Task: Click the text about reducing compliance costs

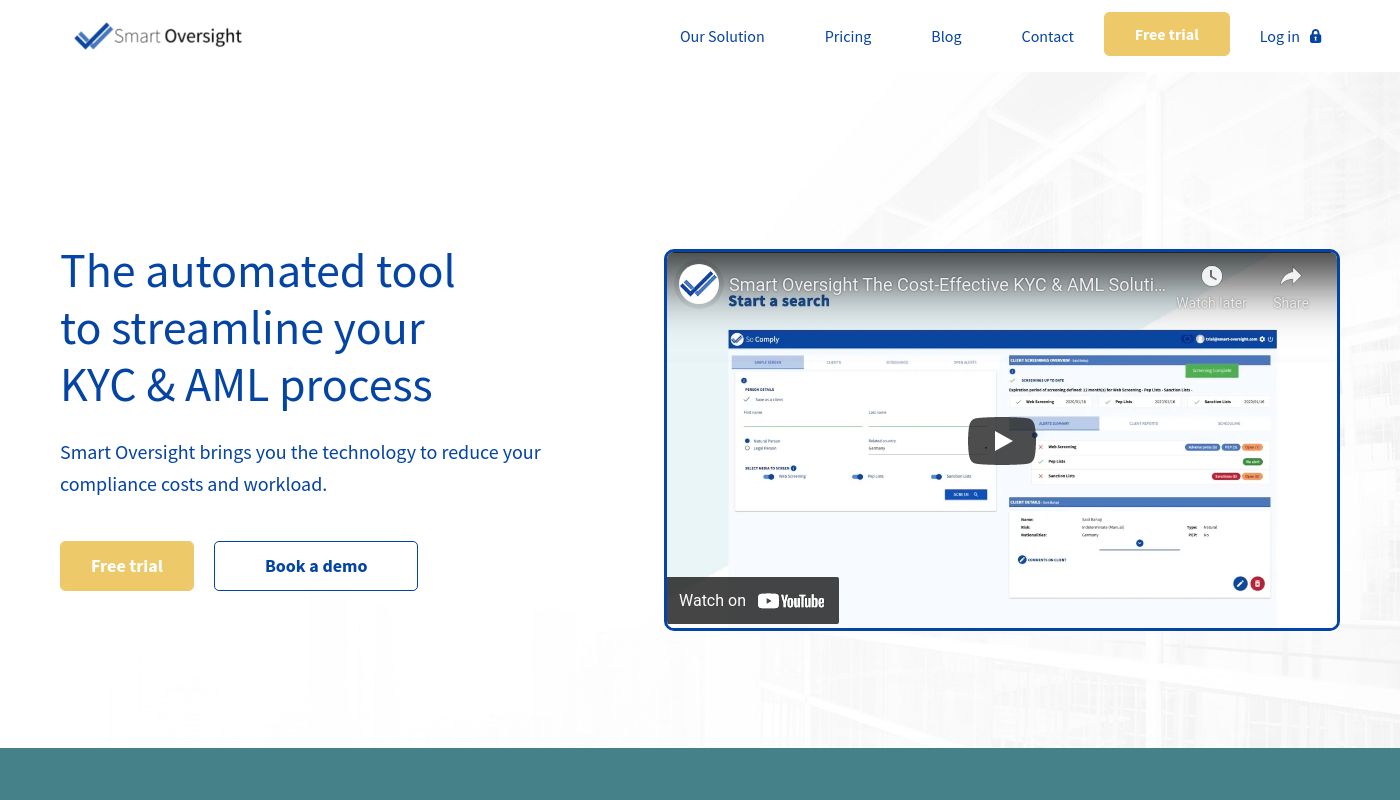Action: (x=300, y=468)
